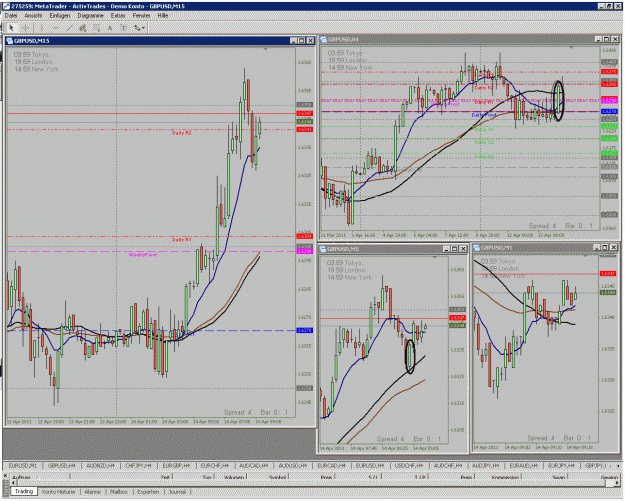Switch to AUDJPY,H4 chart tab
This screenshot has width=625, height=501.
[485, 466]
